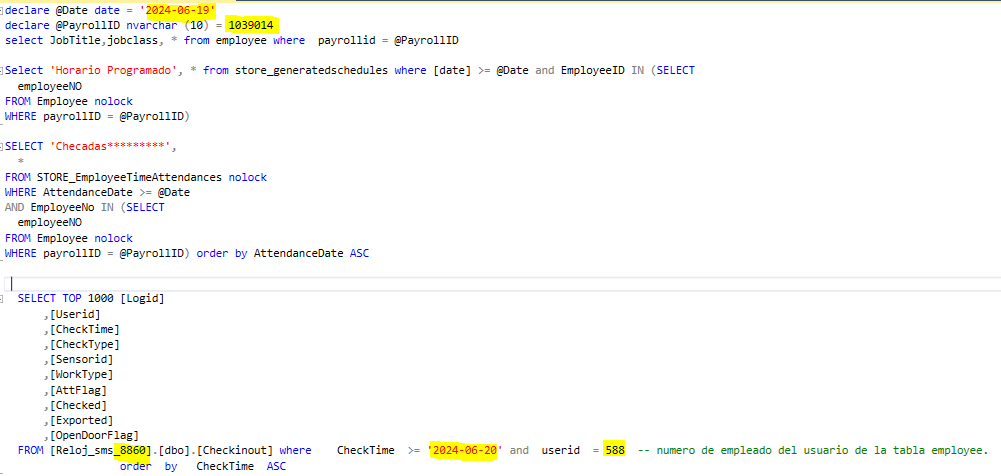This screenshot has height=476, width=1001.
Task: Click the [Logid] column
Action: click(x=142, y=299)
